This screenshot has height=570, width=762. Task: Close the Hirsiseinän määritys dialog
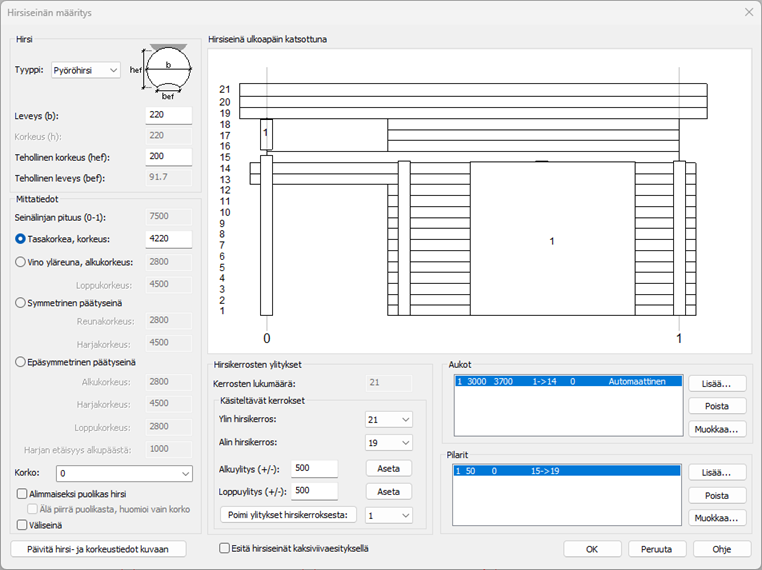pyautogui.click(x=748, y=12)
